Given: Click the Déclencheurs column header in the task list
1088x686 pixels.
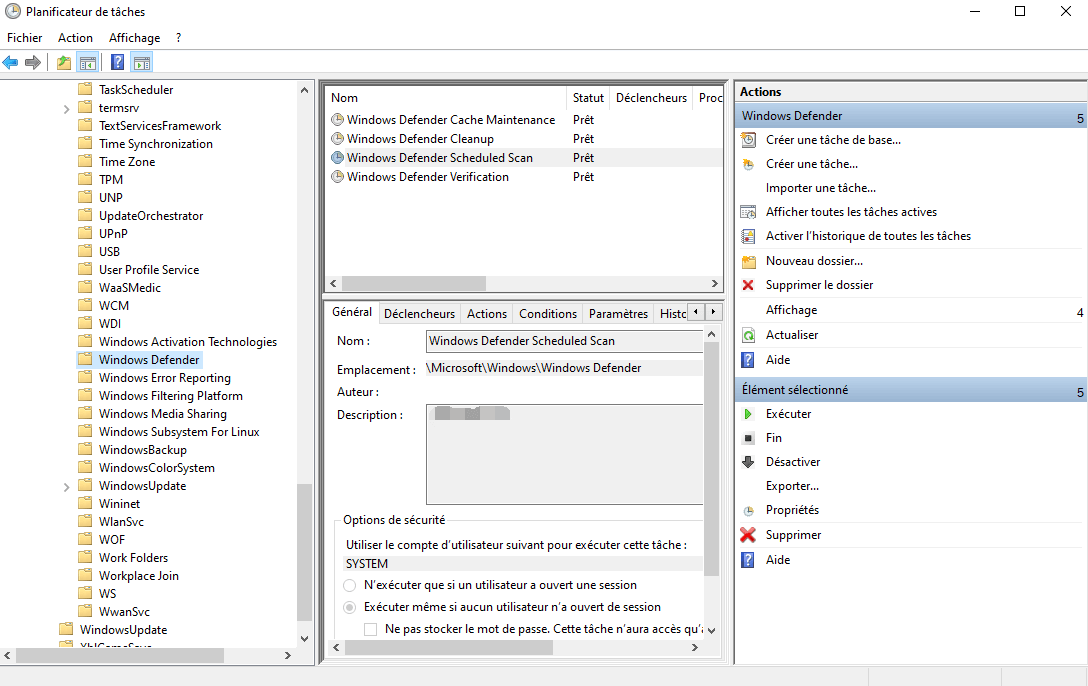Looking at the screenshot, I should point(652,98).
